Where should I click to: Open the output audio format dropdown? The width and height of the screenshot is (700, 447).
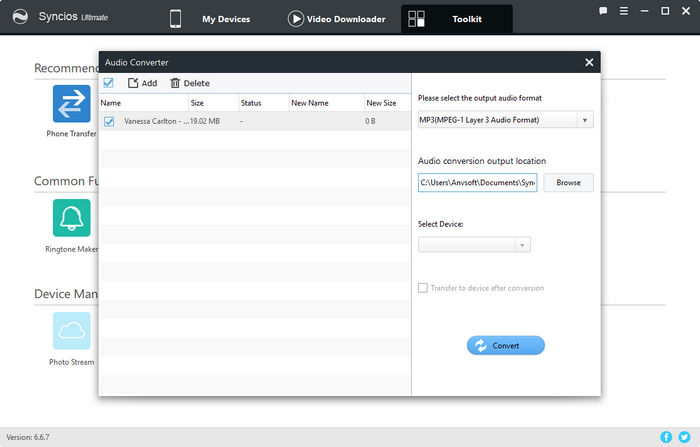(x=505, y=120)
